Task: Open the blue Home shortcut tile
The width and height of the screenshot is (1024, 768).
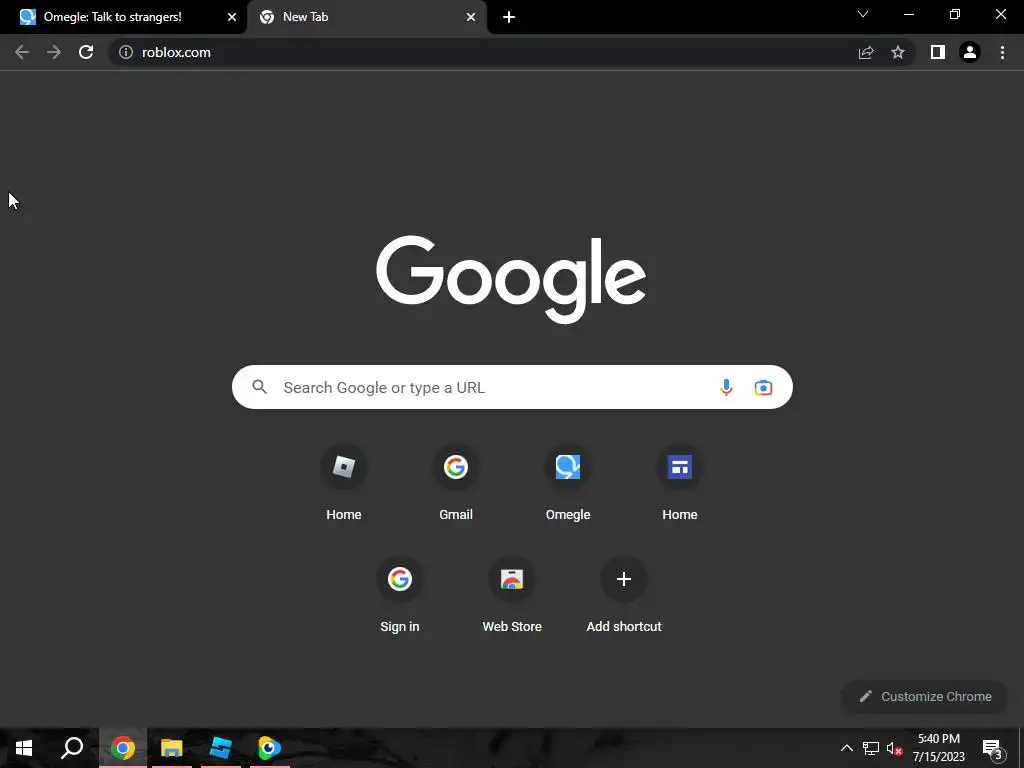Action: click(680, 484)
